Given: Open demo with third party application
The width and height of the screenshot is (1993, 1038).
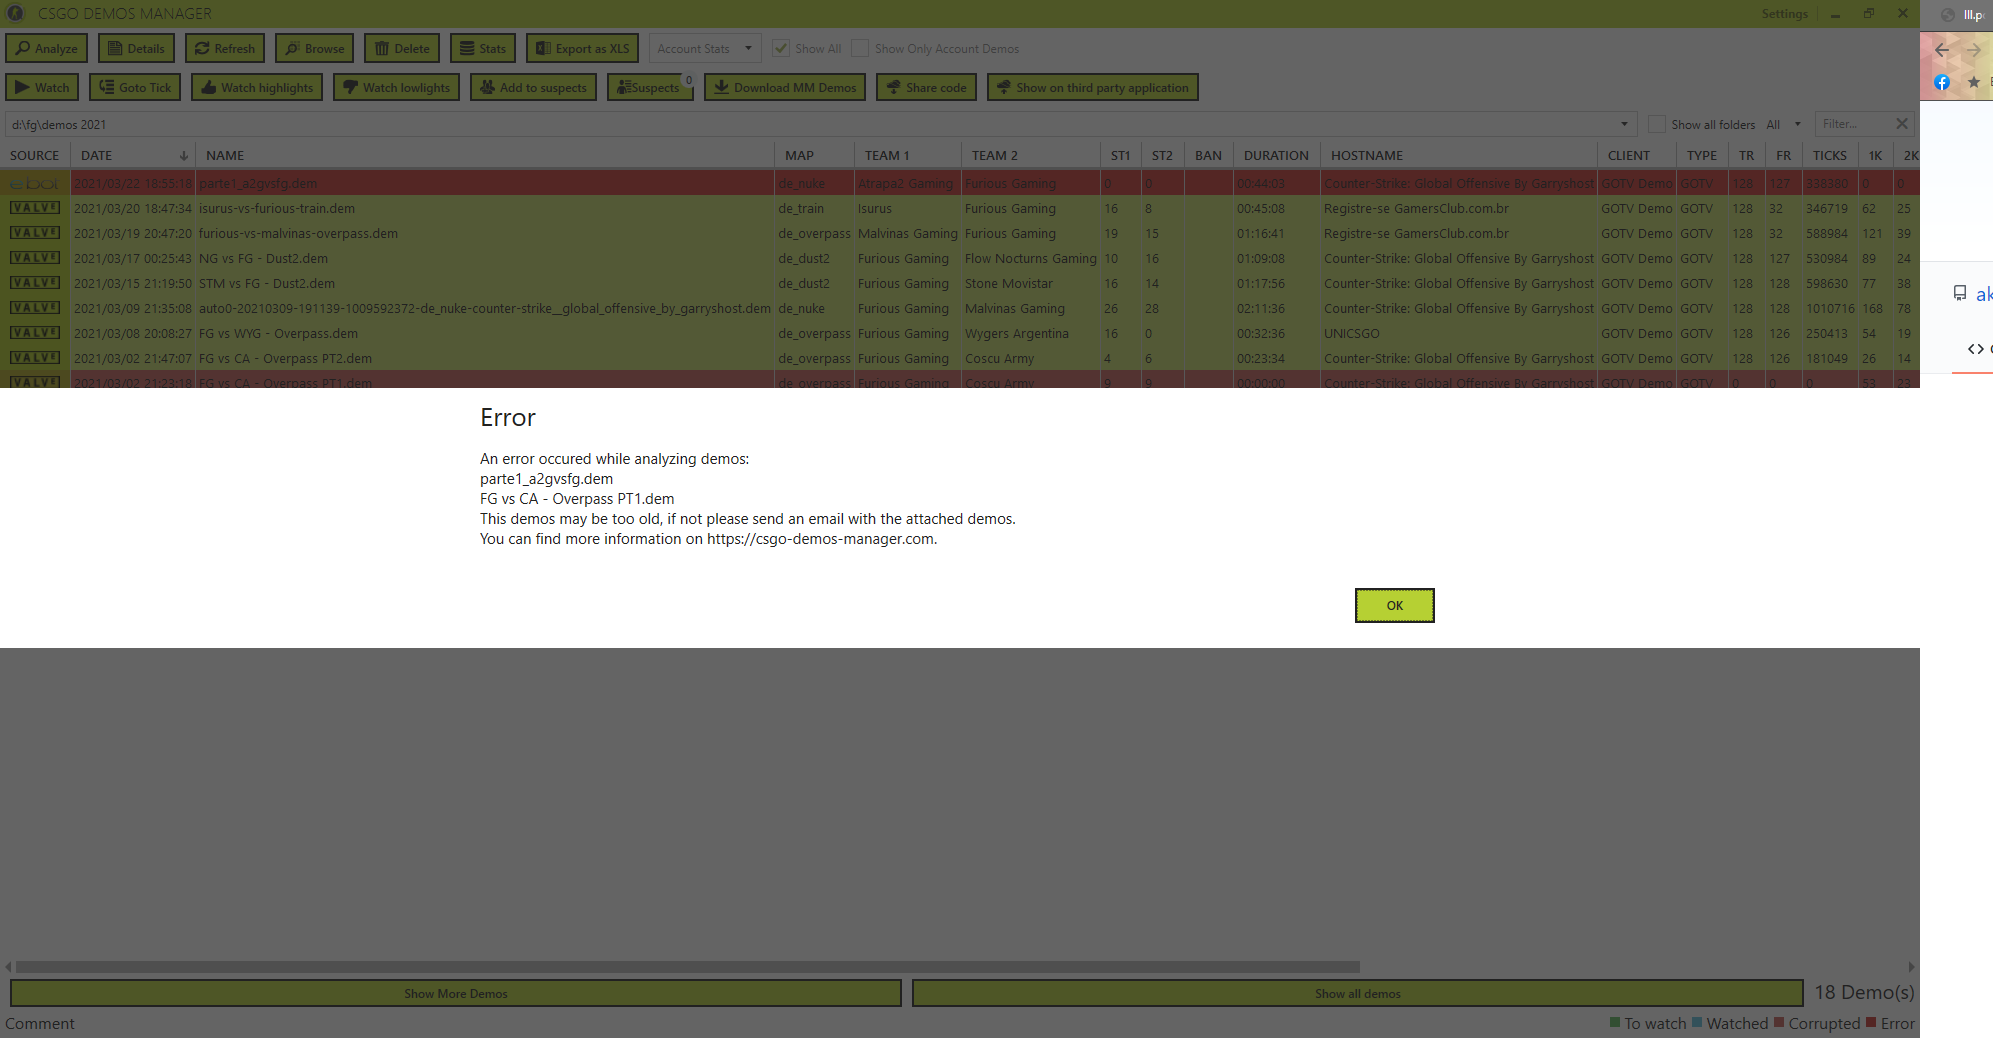Looking at the screenshot, I should click(1092, 87).
